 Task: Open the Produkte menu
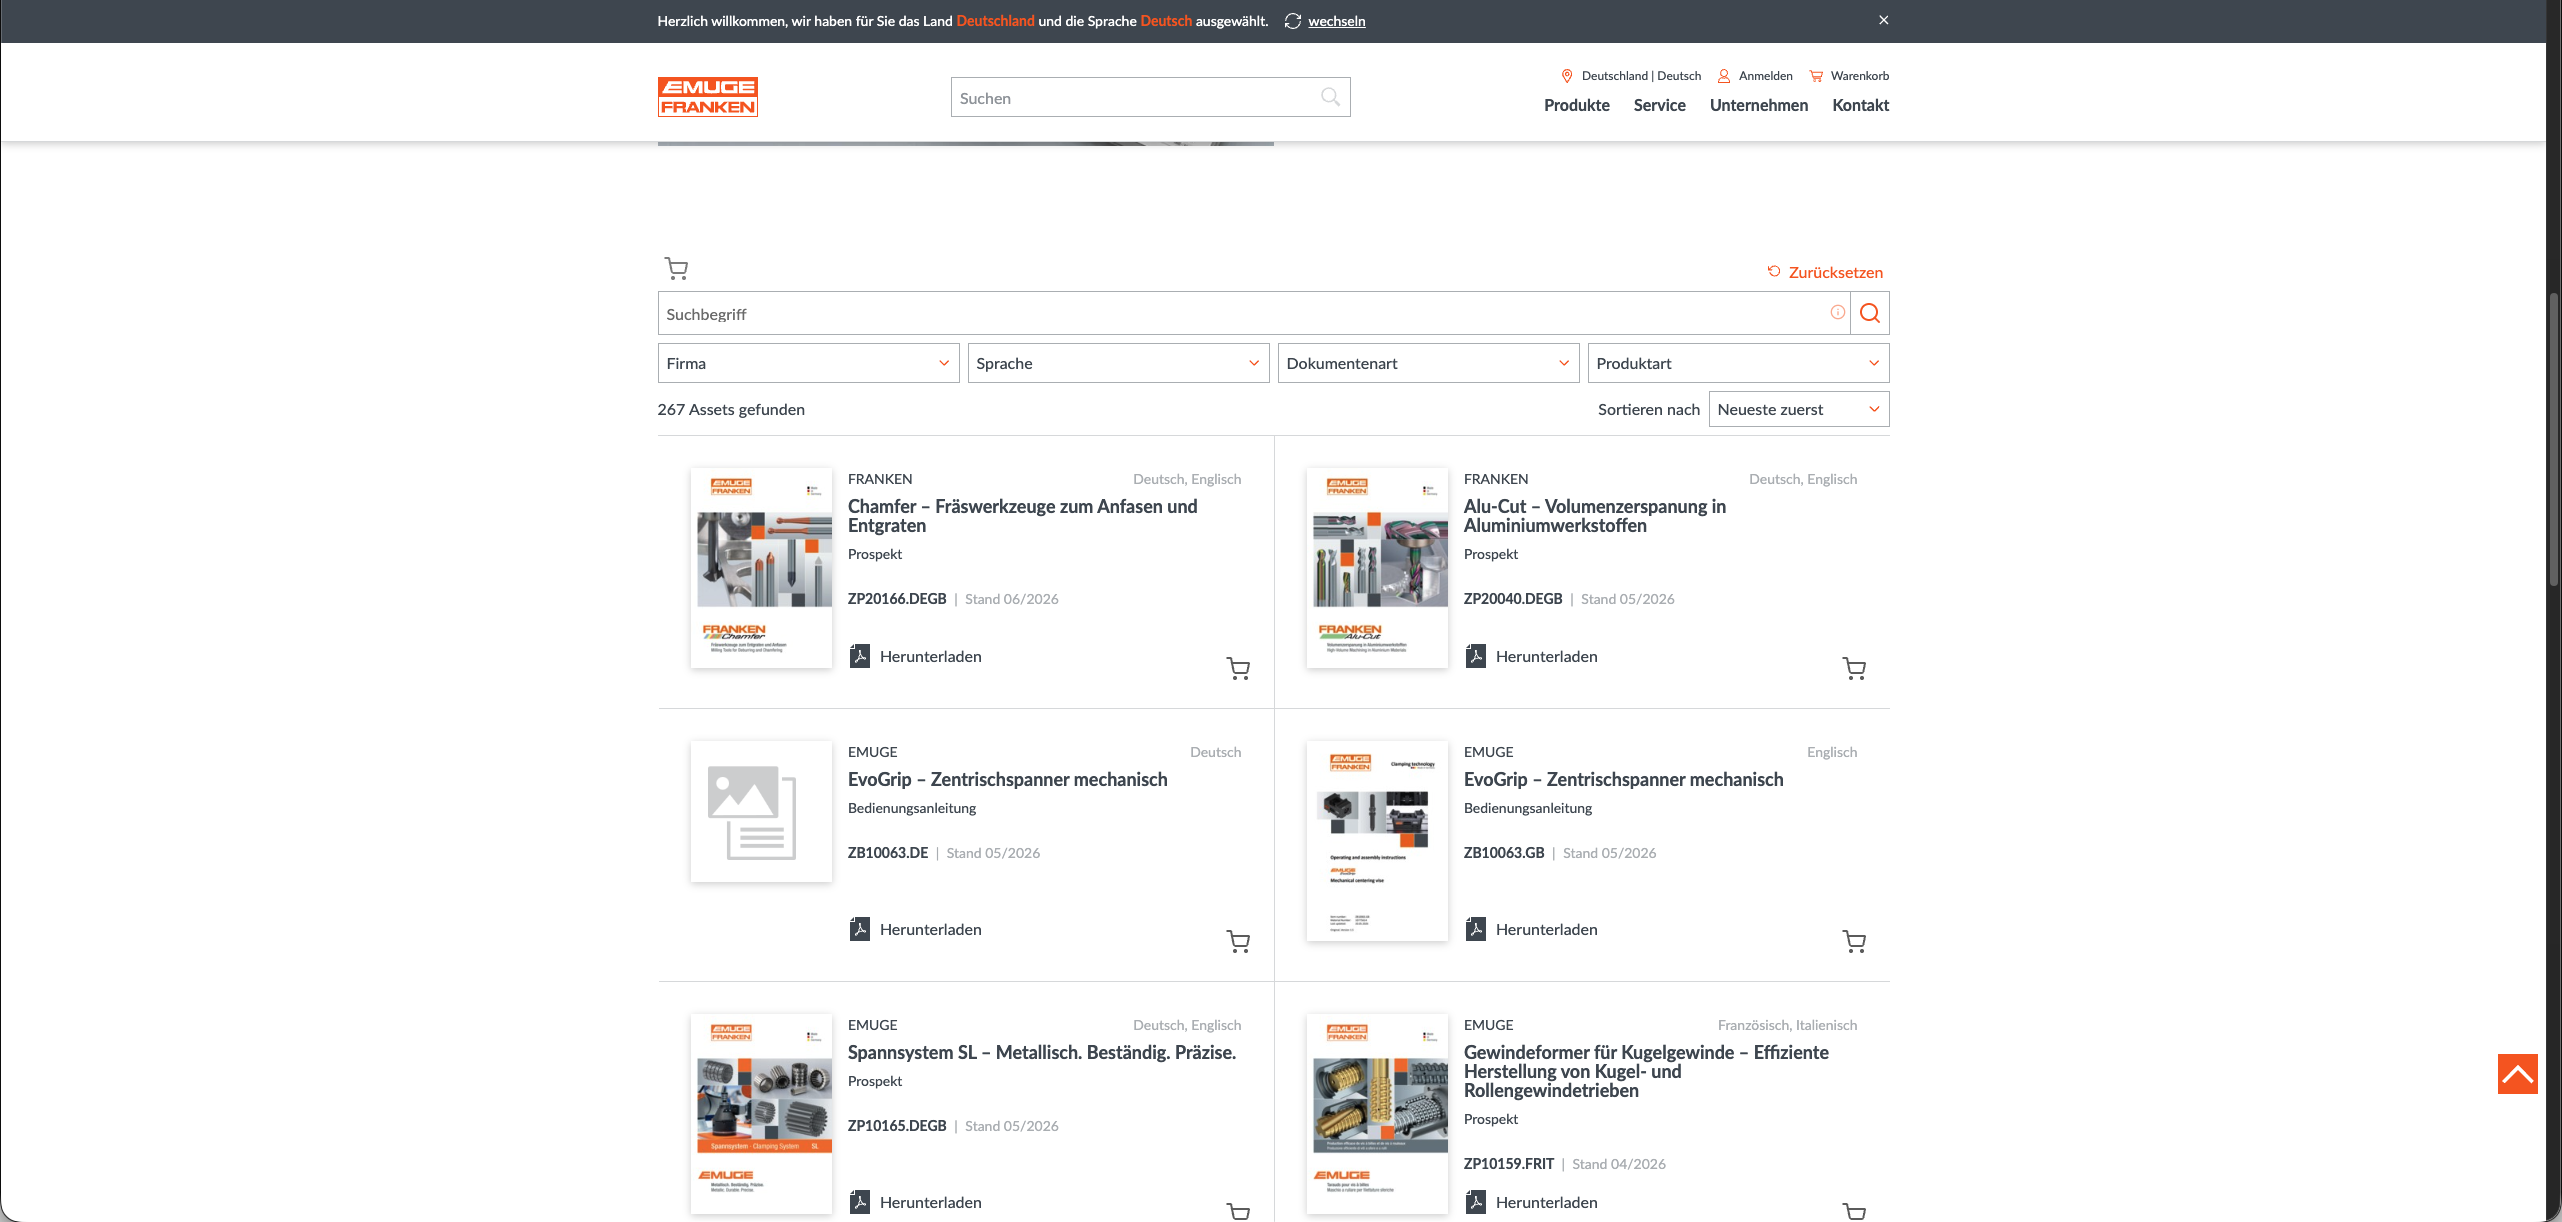tap(1577, 105)
